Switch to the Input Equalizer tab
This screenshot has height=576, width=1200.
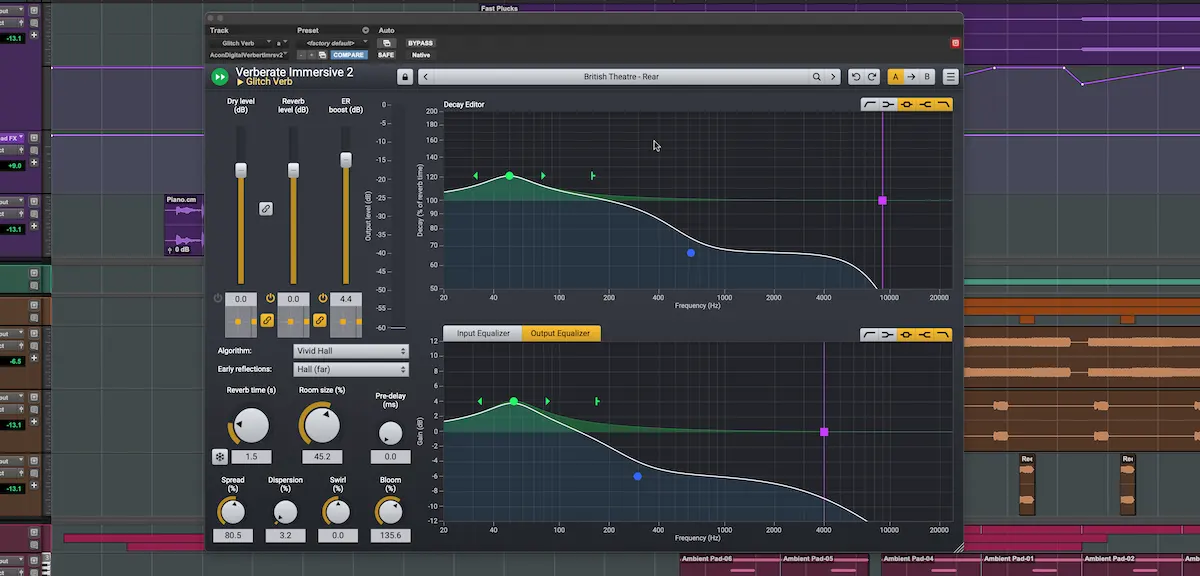(483, 333)
